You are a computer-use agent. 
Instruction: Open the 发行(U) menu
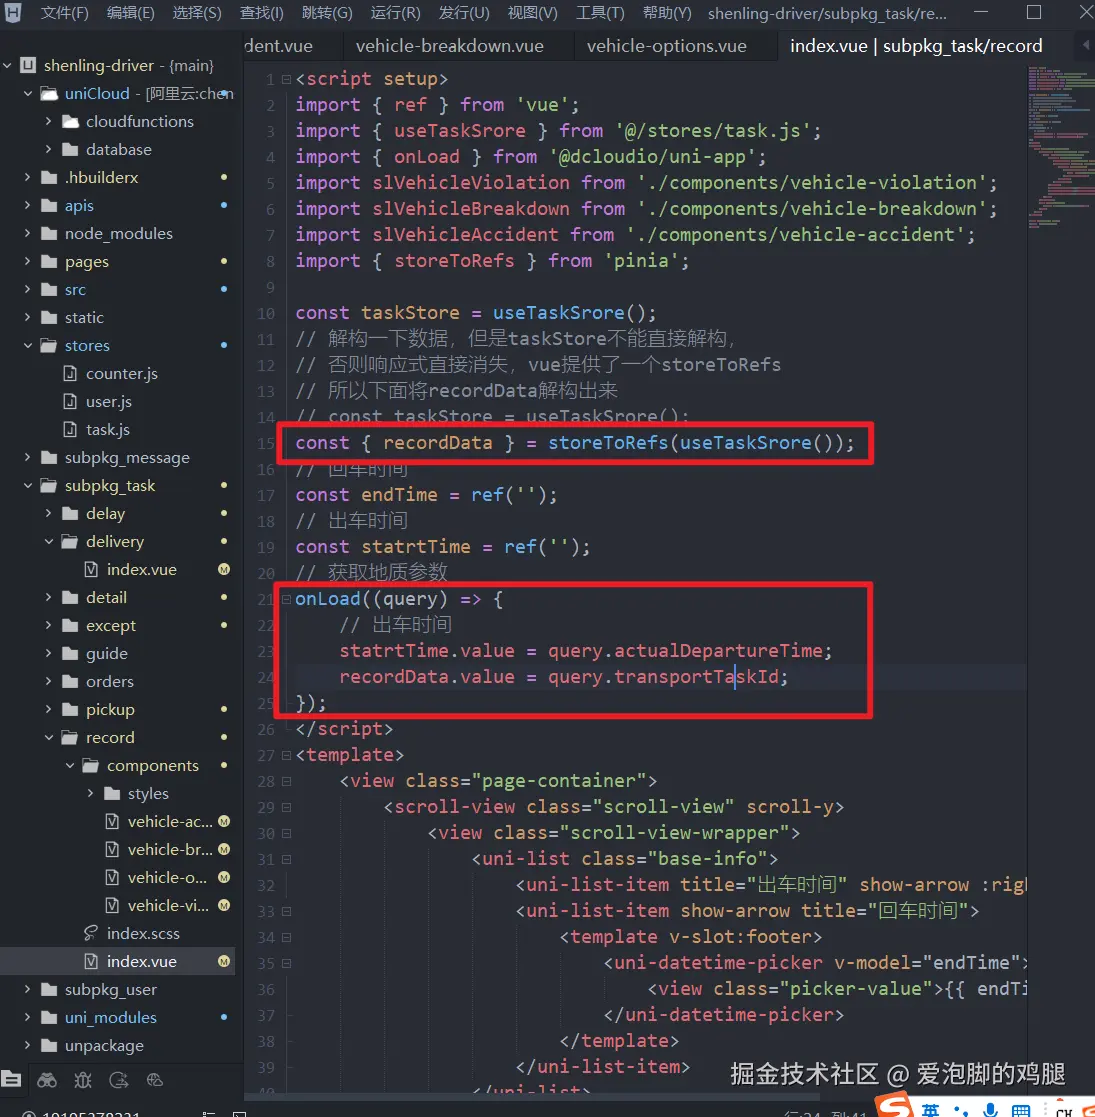tap(464, 13)
